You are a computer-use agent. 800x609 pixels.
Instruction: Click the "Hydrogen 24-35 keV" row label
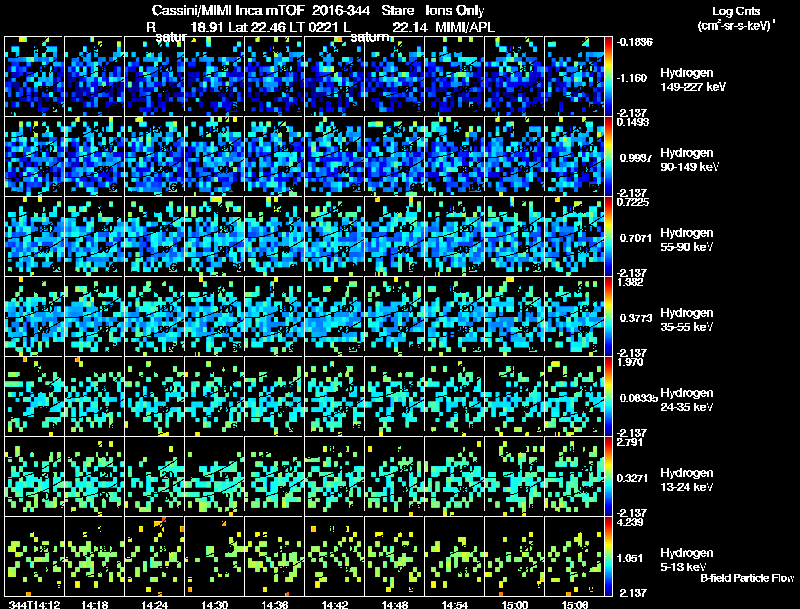pos(687,400)
